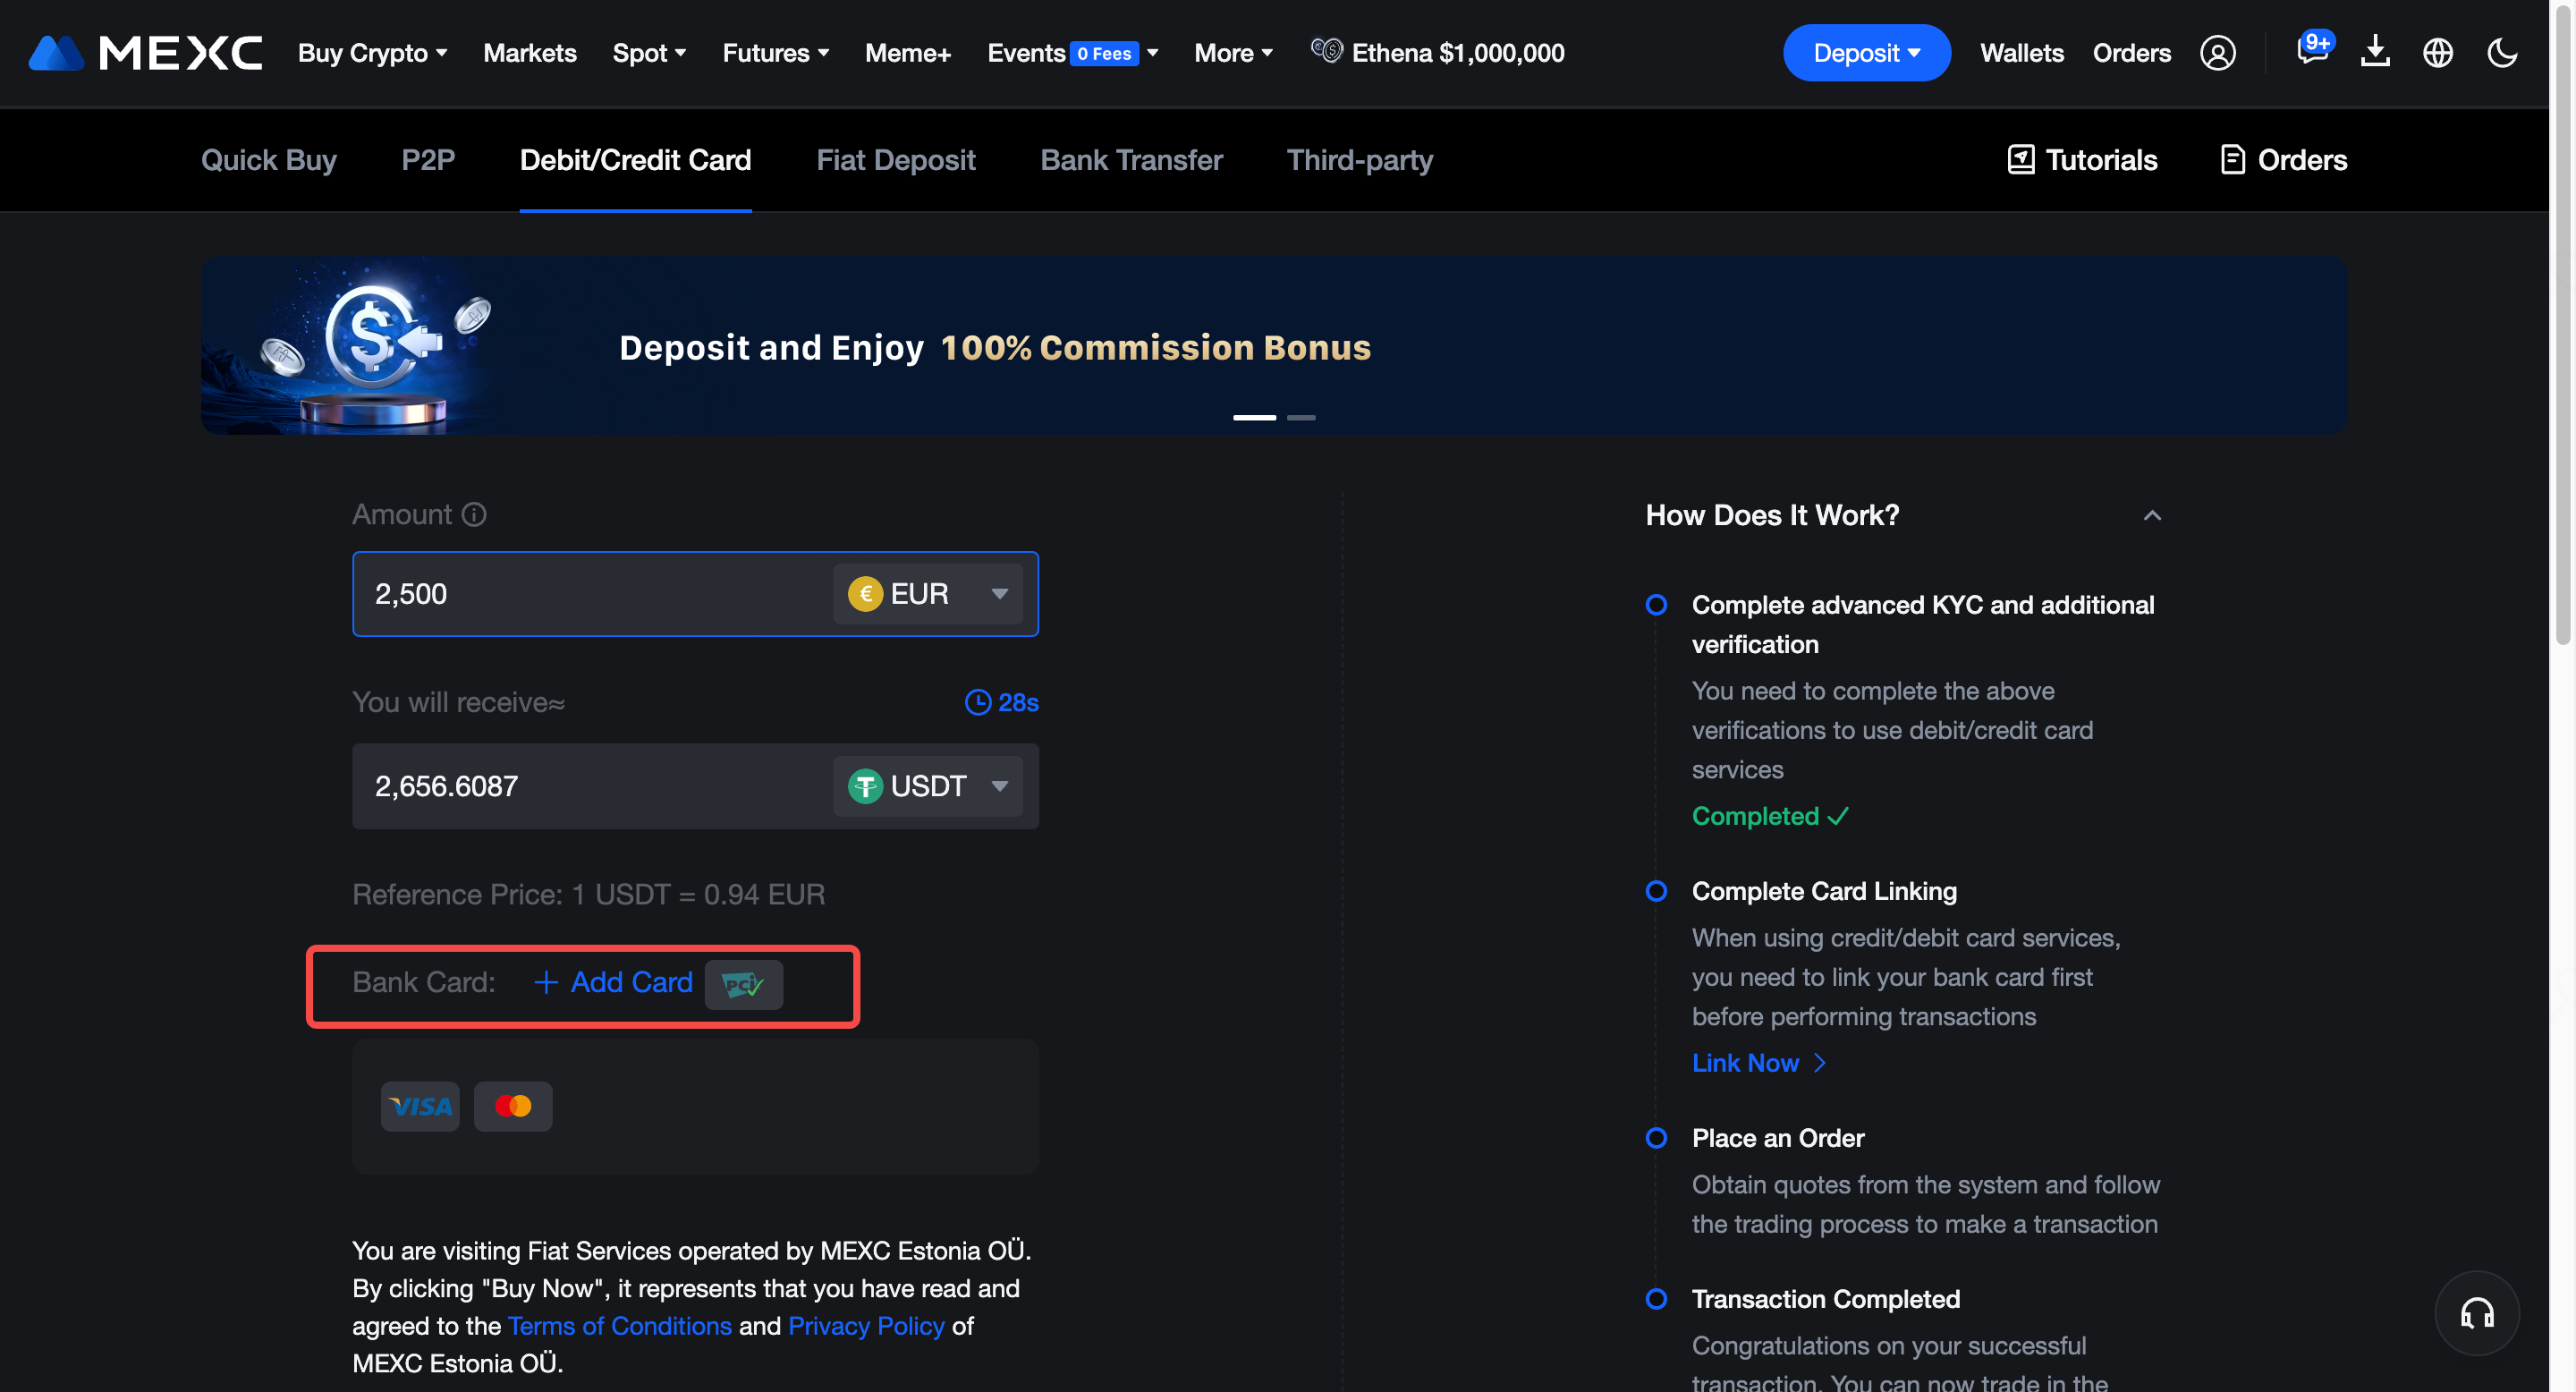
Task: Open customer support headset icon
Action: point(2477,1313)
